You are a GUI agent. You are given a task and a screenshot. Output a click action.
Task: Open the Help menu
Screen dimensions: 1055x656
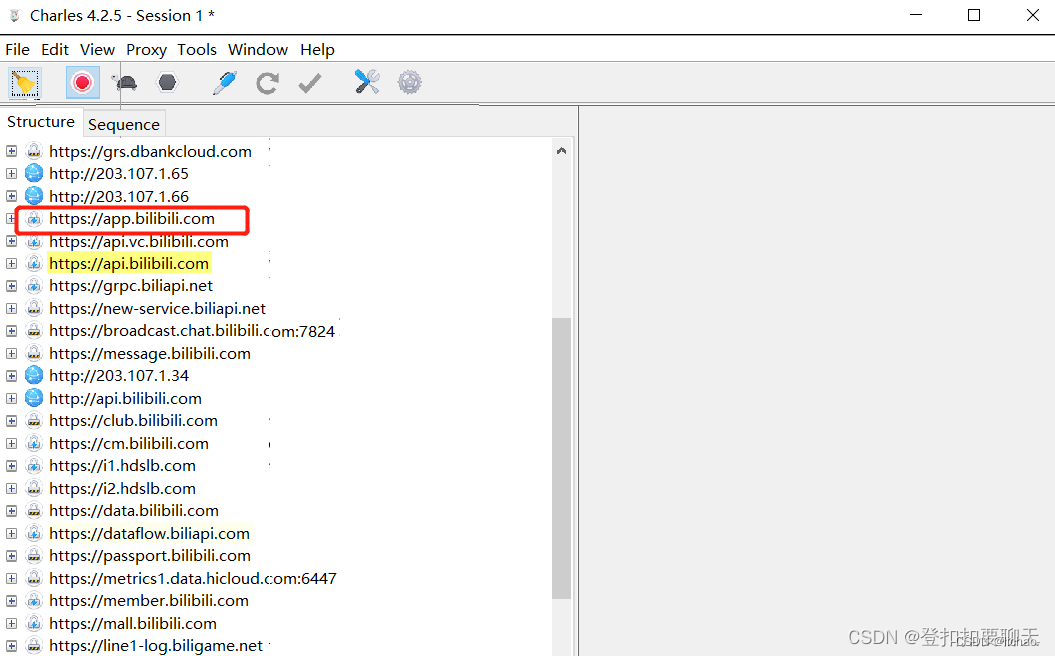317,50
